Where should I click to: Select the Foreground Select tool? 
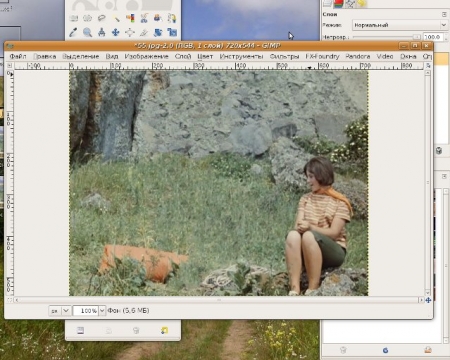pyautogui.click(x=158, y=18)
